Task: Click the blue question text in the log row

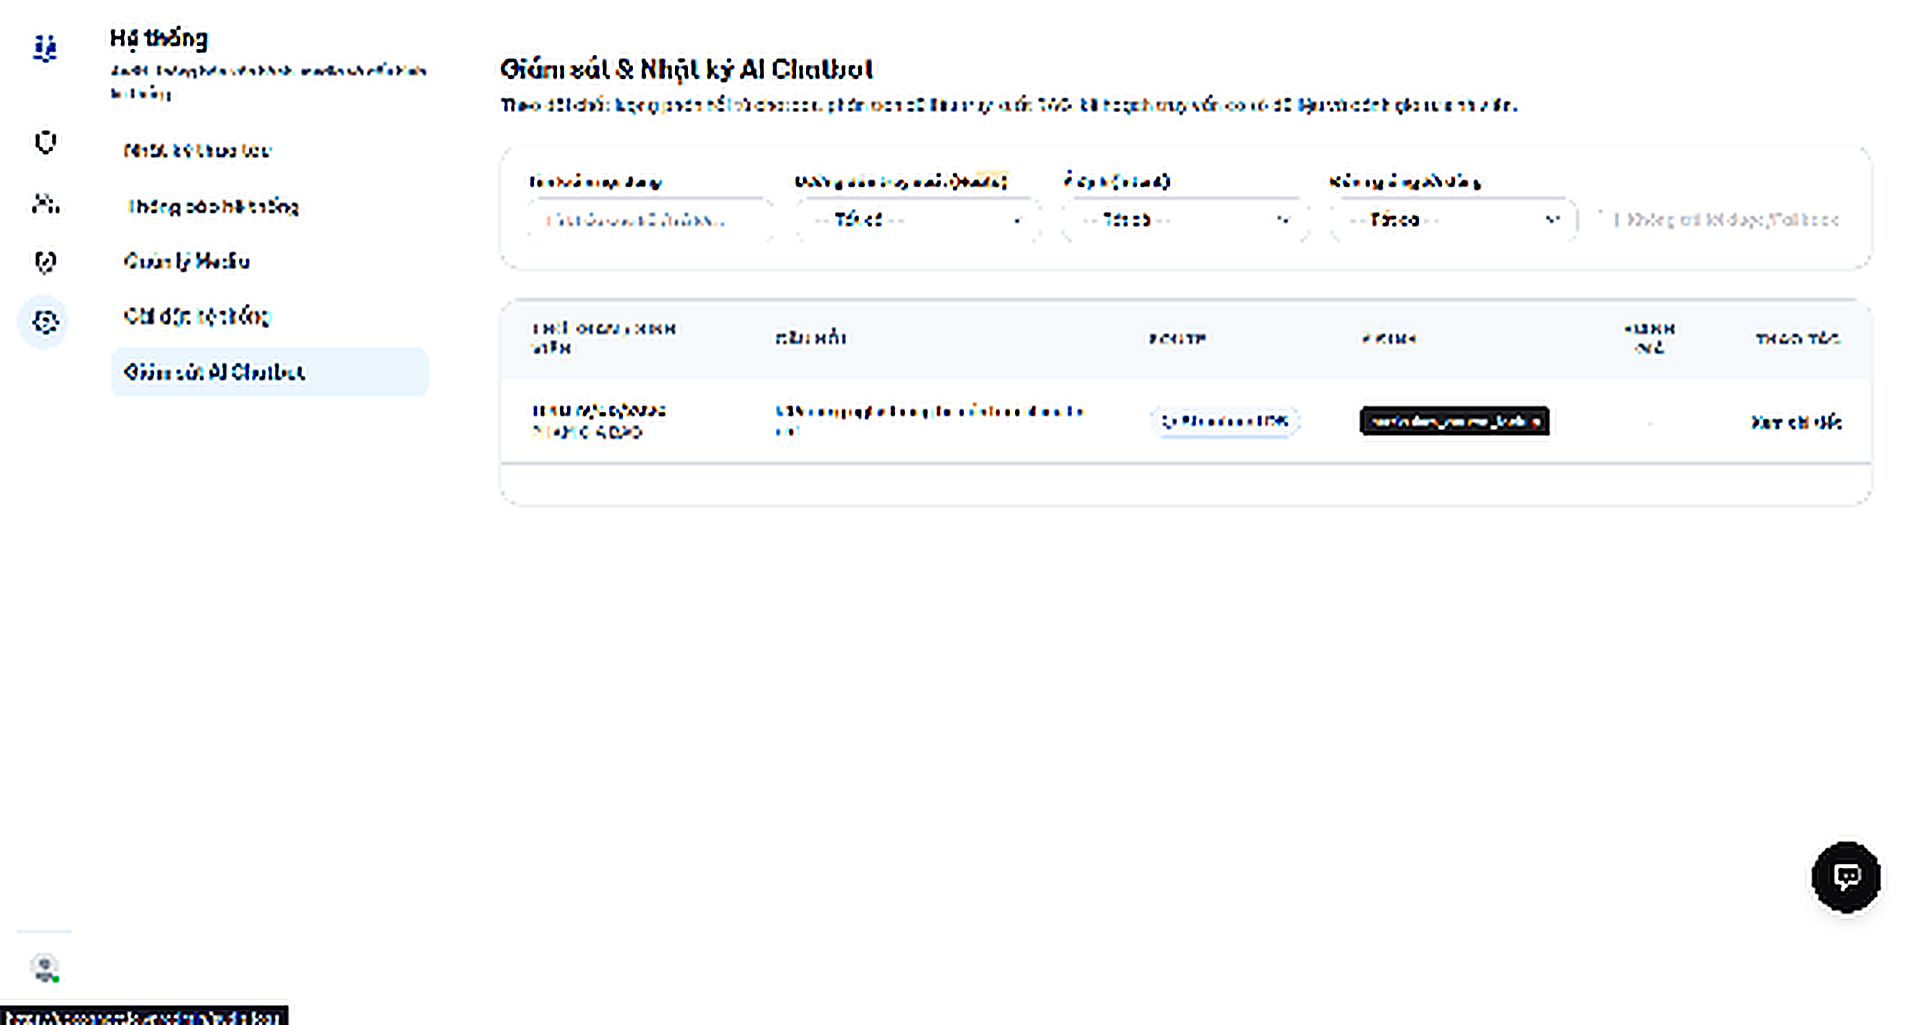Action: [x=930, y=421]
